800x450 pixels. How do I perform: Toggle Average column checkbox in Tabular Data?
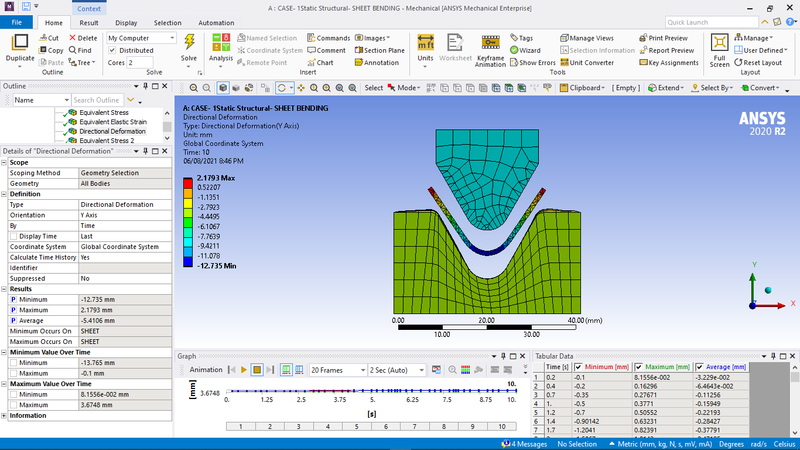tap(699, 367)
